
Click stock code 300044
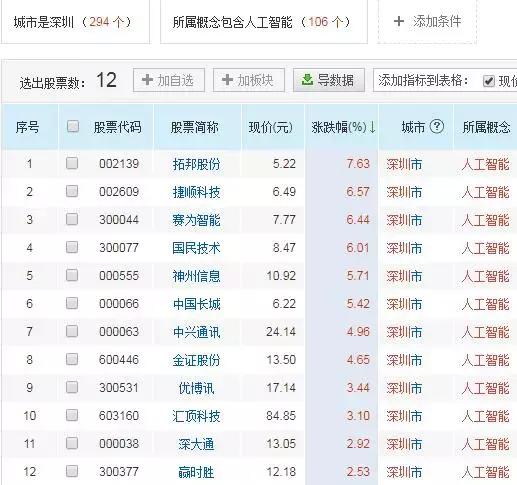click(x=119, y=220)
